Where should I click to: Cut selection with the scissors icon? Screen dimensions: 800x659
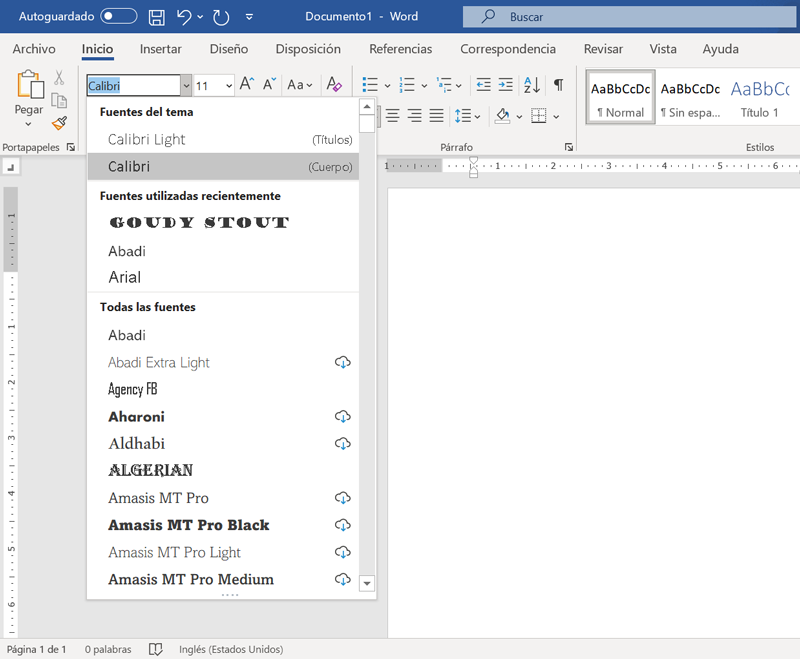click(59, 78)
